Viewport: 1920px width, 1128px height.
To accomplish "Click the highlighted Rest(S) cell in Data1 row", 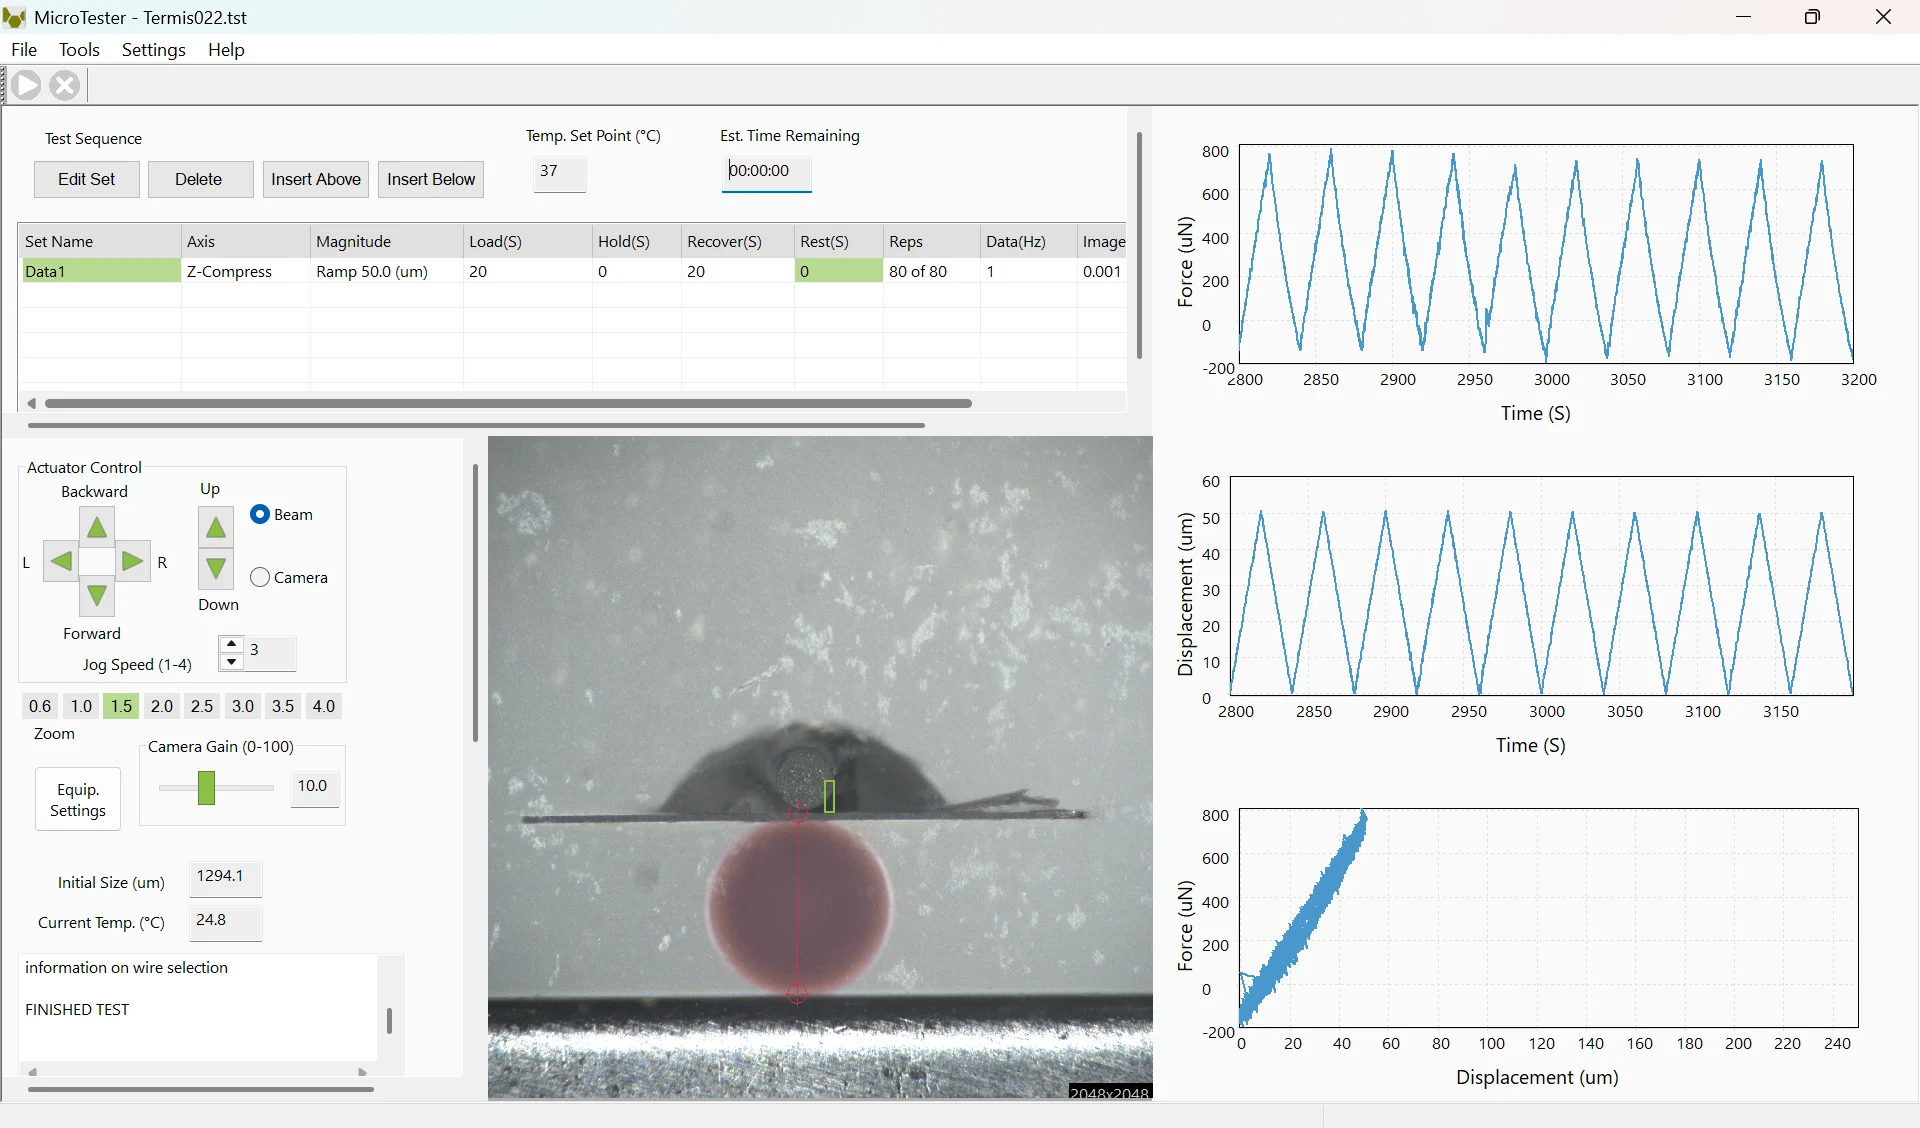I will click(x=838, y=271).
